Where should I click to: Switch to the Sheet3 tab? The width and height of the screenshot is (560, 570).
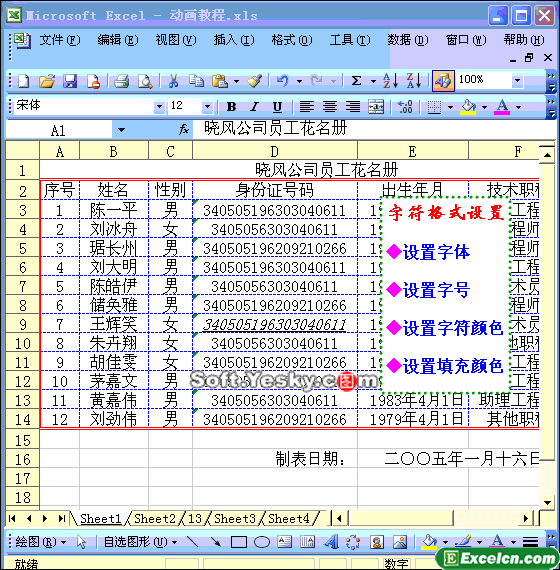tap(235, 519)
